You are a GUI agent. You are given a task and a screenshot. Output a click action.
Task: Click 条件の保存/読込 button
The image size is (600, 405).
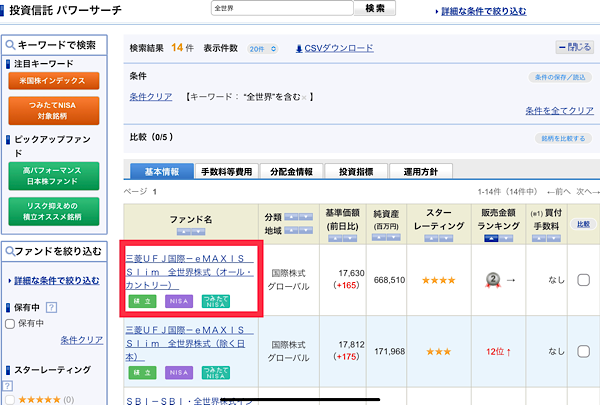click(x=560, y=77)
